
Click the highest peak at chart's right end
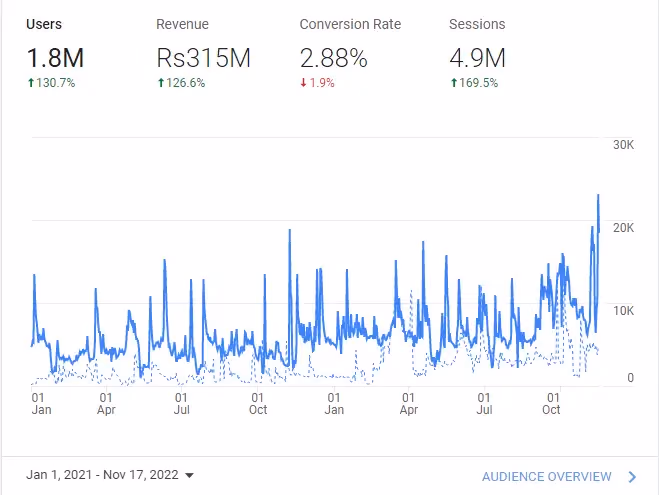[x=598, y=195]
